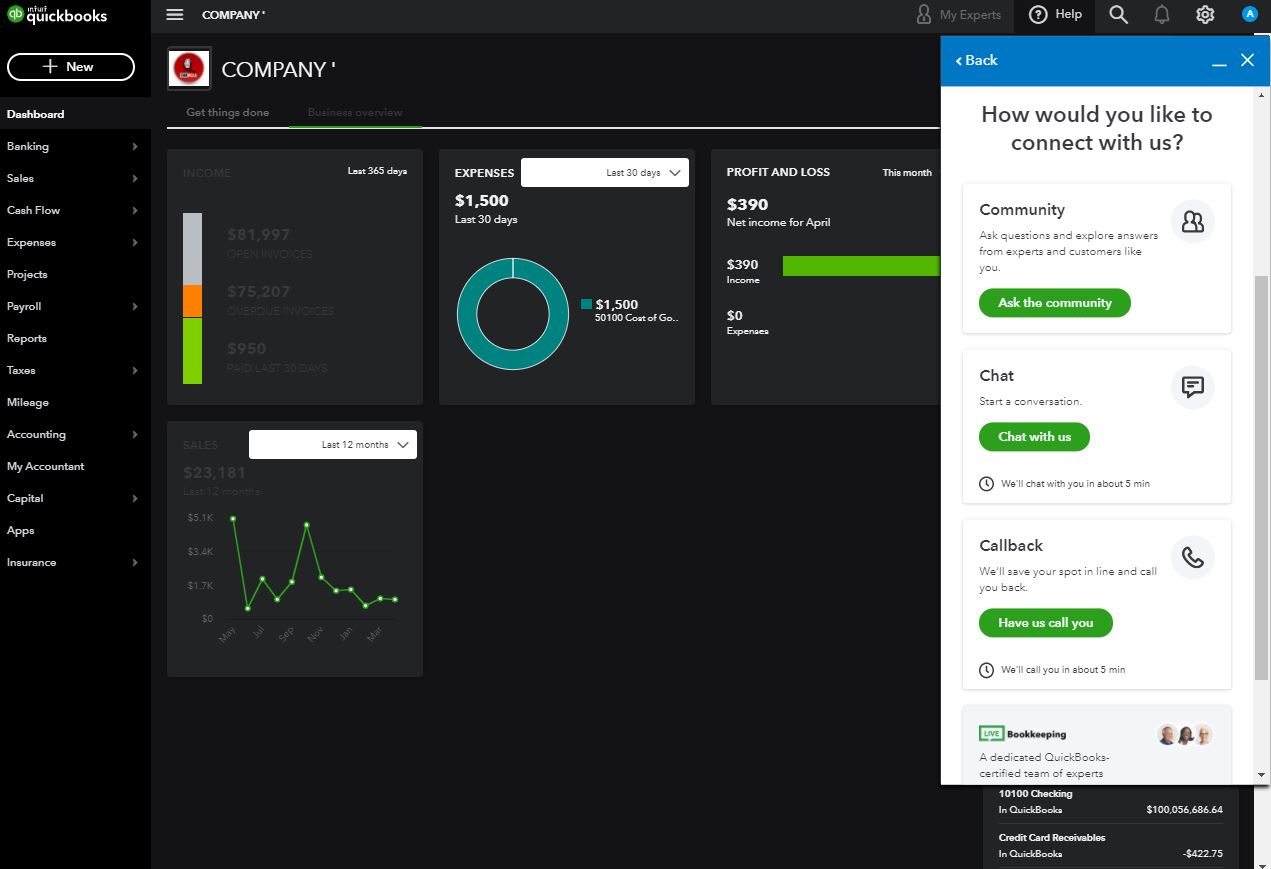Click the $81,997 open invoices amount
Image resolution: width=1271 pixels, height=869 pixels.
pos(258,235)
